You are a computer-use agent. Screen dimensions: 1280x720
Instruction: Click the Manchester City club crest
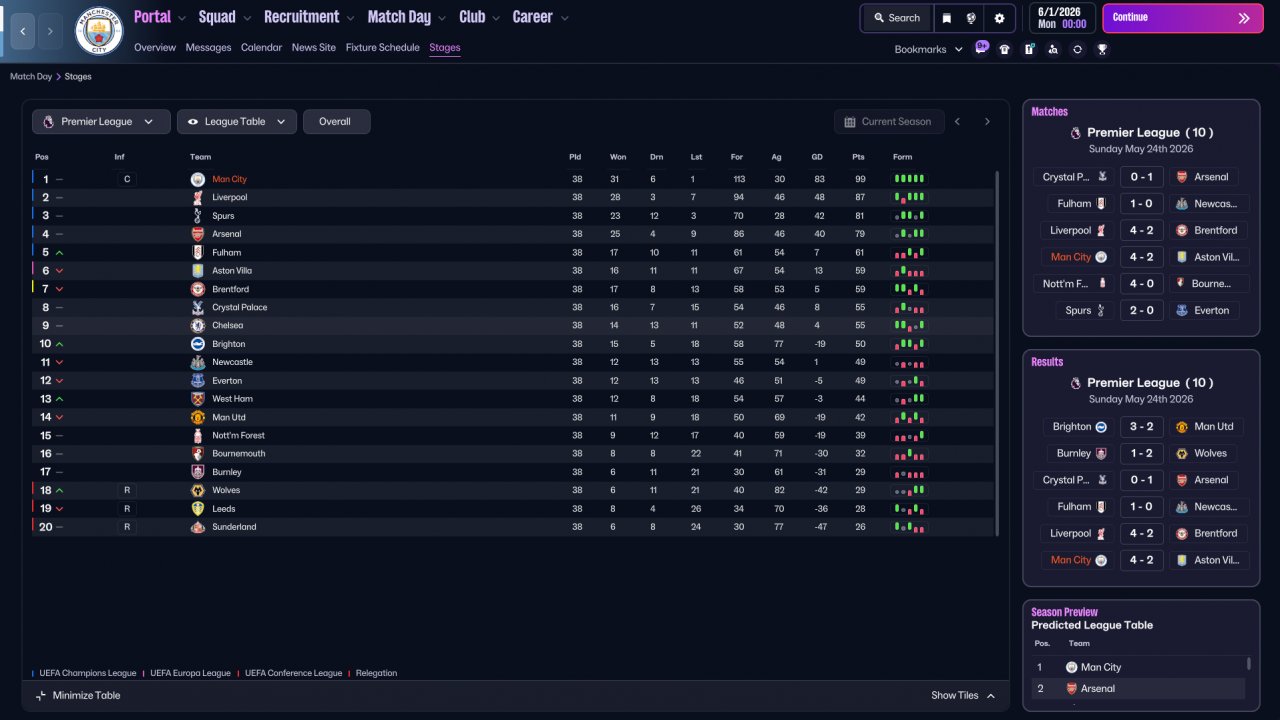click(99, 31)
